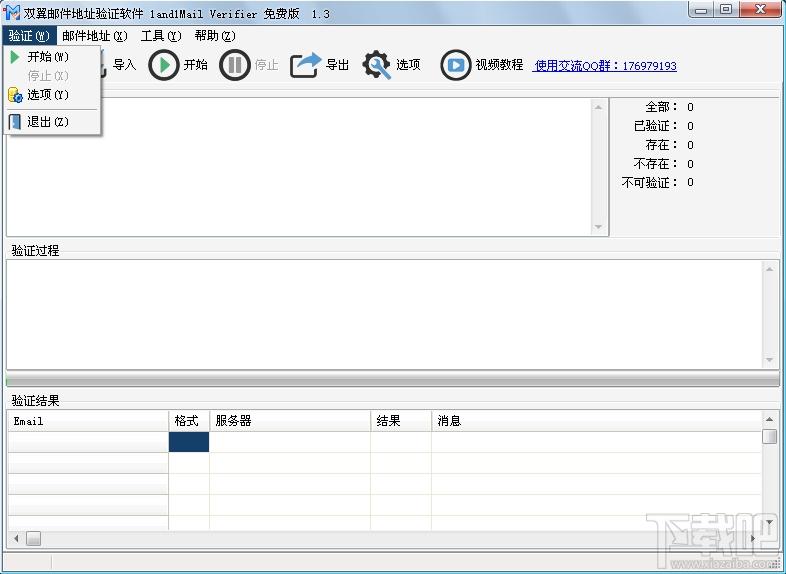
Task: Click the left arrow of the horizontal scrollbar
Action: pos(16,538)
